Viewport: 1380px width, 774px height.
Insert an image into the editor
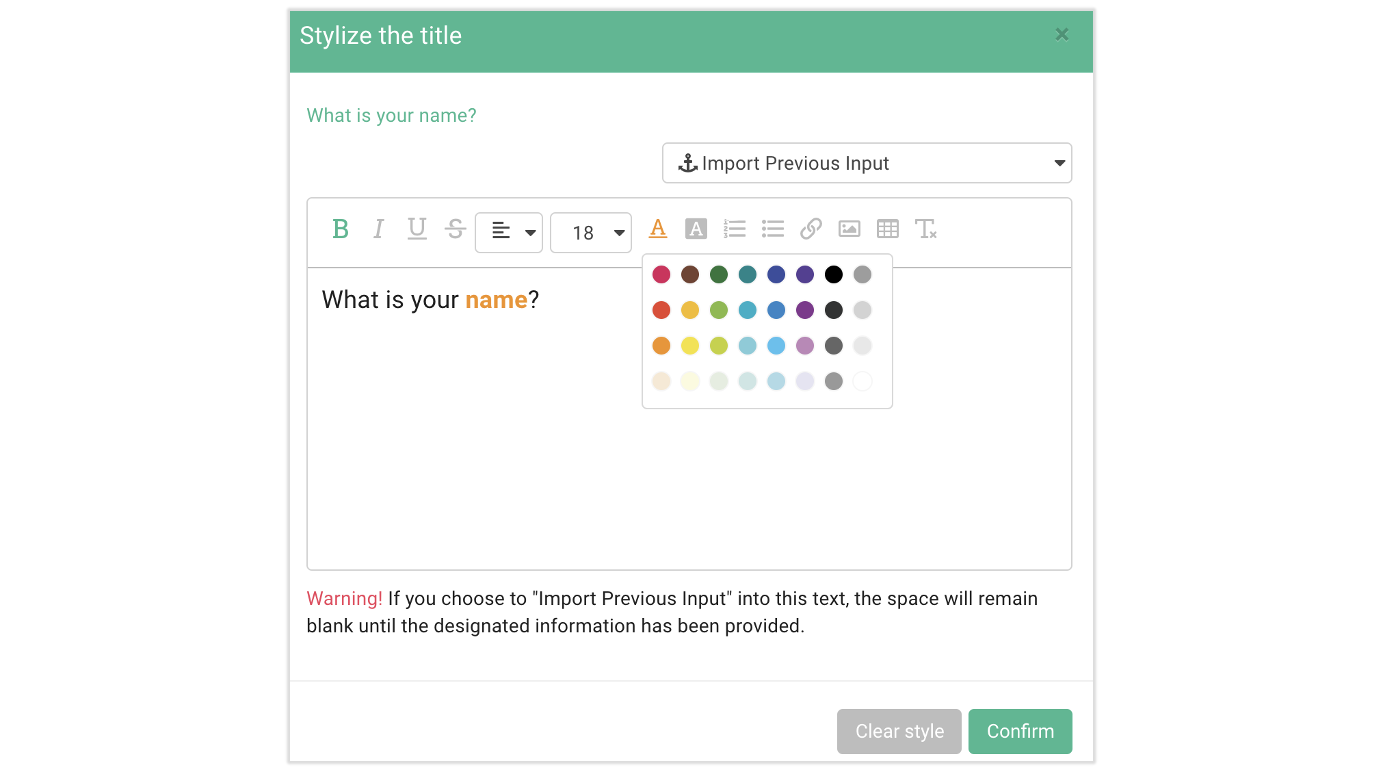point(849,229)
